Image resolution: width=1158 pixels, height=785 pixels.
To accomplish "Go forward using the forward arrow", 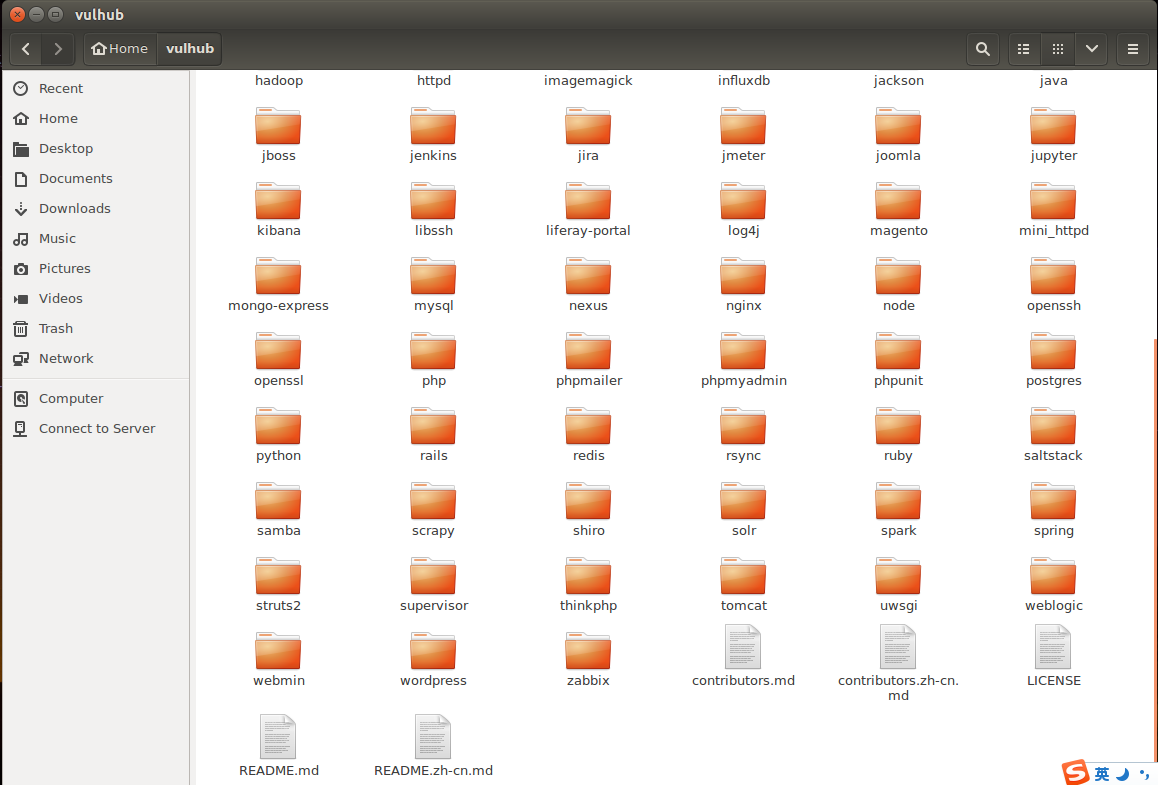I will pyautogui.click(x=58, y=49).
